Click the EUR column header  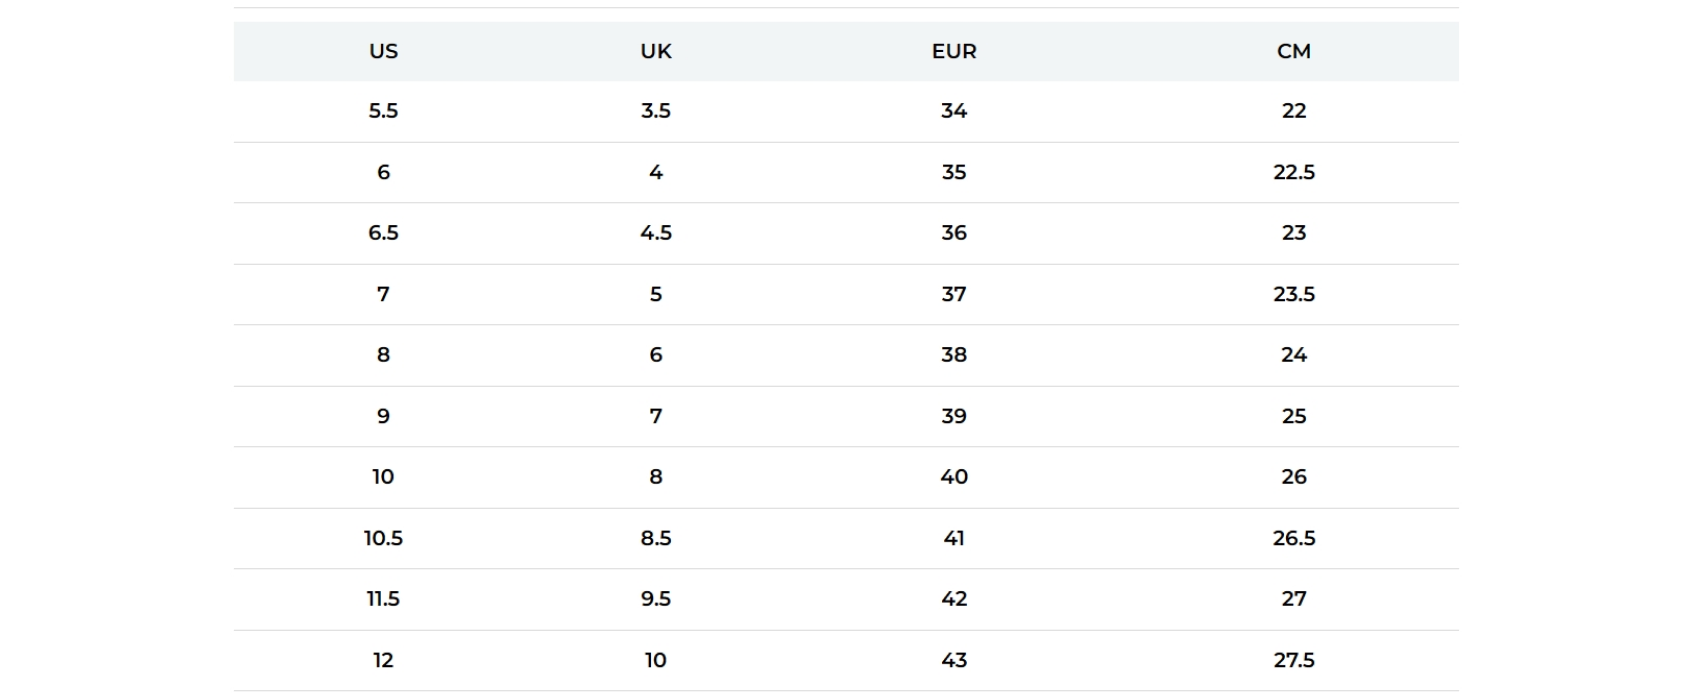click(x=954, y=51)
